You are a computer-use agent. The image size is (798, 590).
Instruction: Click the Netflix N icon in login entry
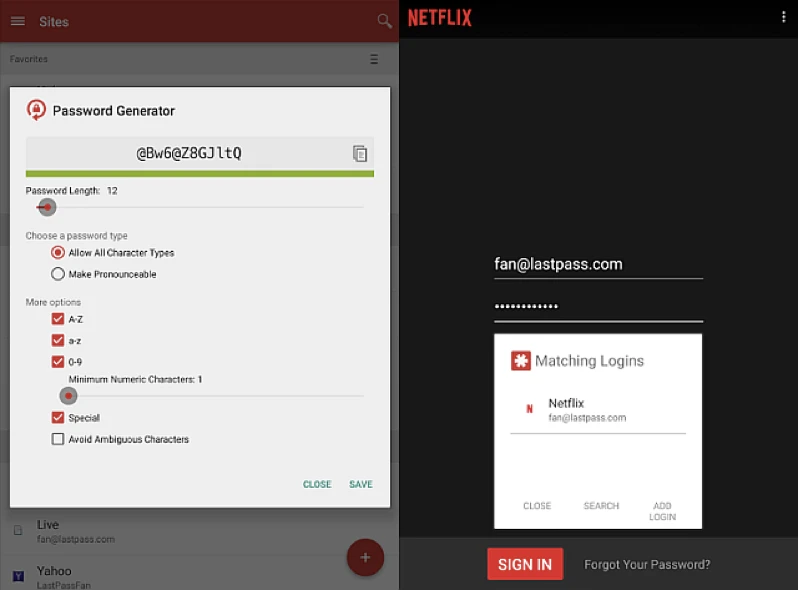point(529,409)
